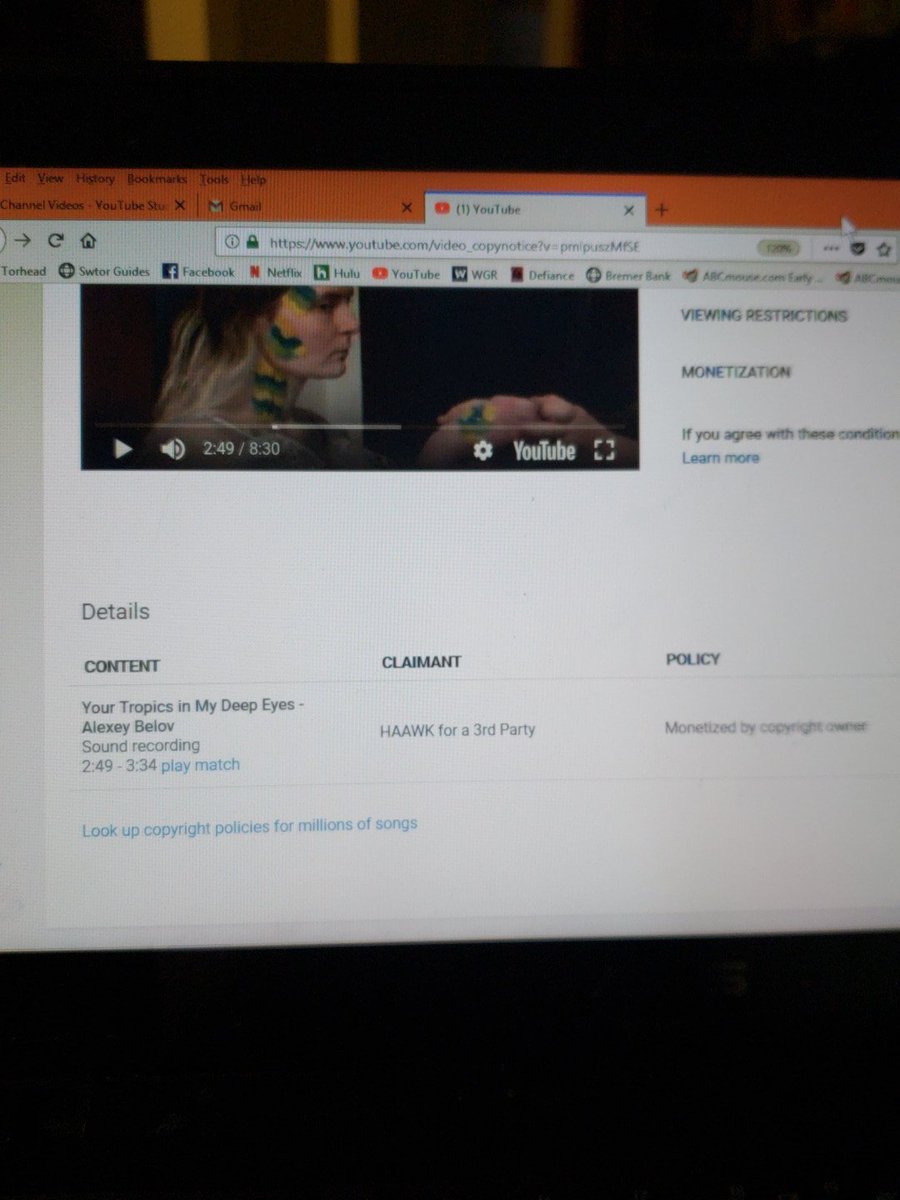Reload the current page

(56, 241)
